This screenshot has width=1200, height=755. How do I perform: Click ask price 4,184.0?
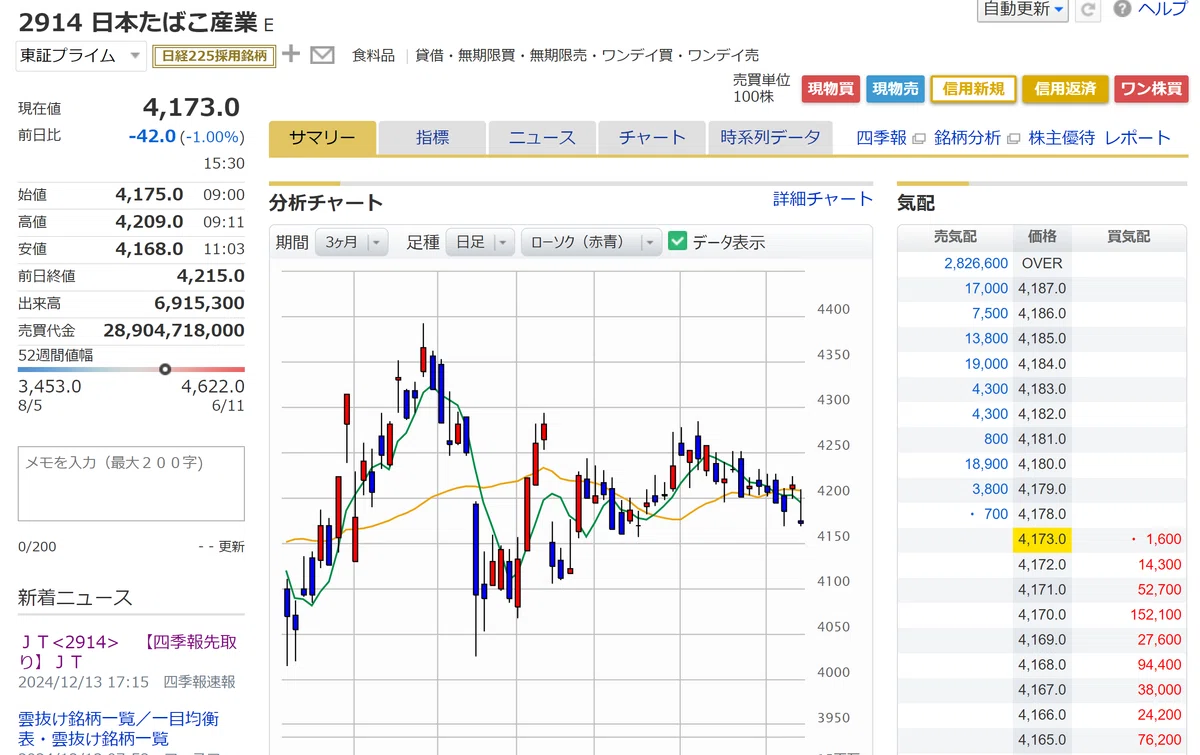[1042, 364]
